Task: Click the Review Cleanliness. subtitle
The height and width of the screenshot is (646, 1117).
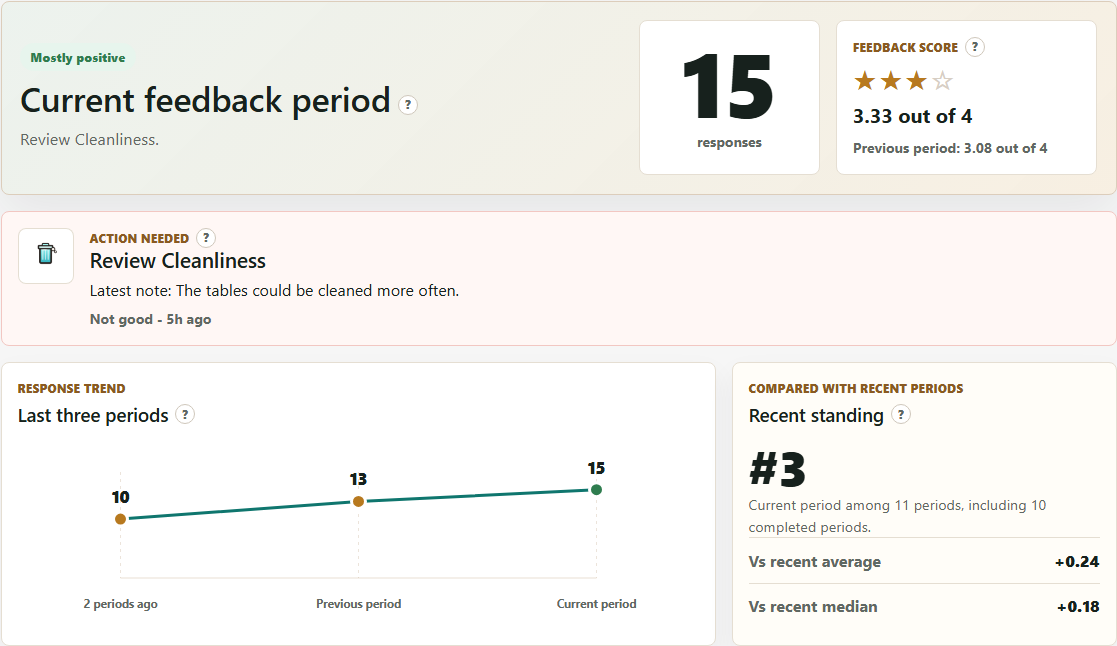Action: (90, 140)
